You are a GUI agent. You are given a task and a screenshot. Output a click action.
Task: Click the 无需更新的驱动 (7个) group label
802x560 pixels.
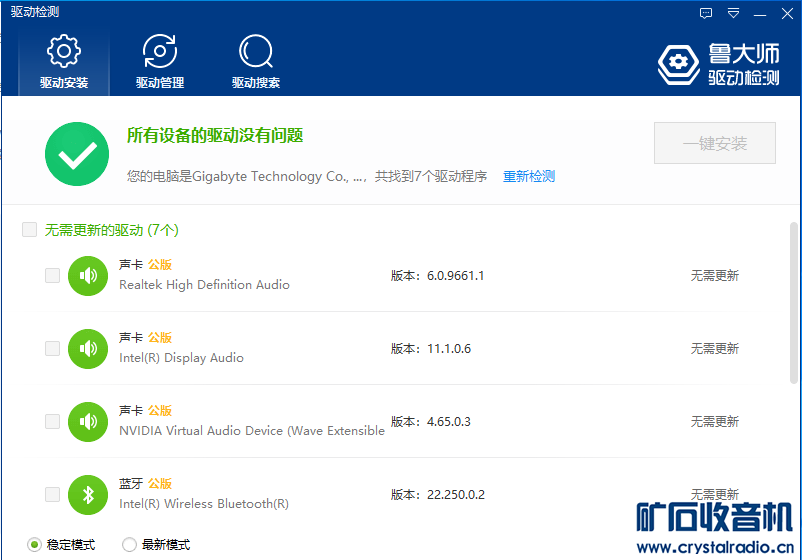(112, 230)
